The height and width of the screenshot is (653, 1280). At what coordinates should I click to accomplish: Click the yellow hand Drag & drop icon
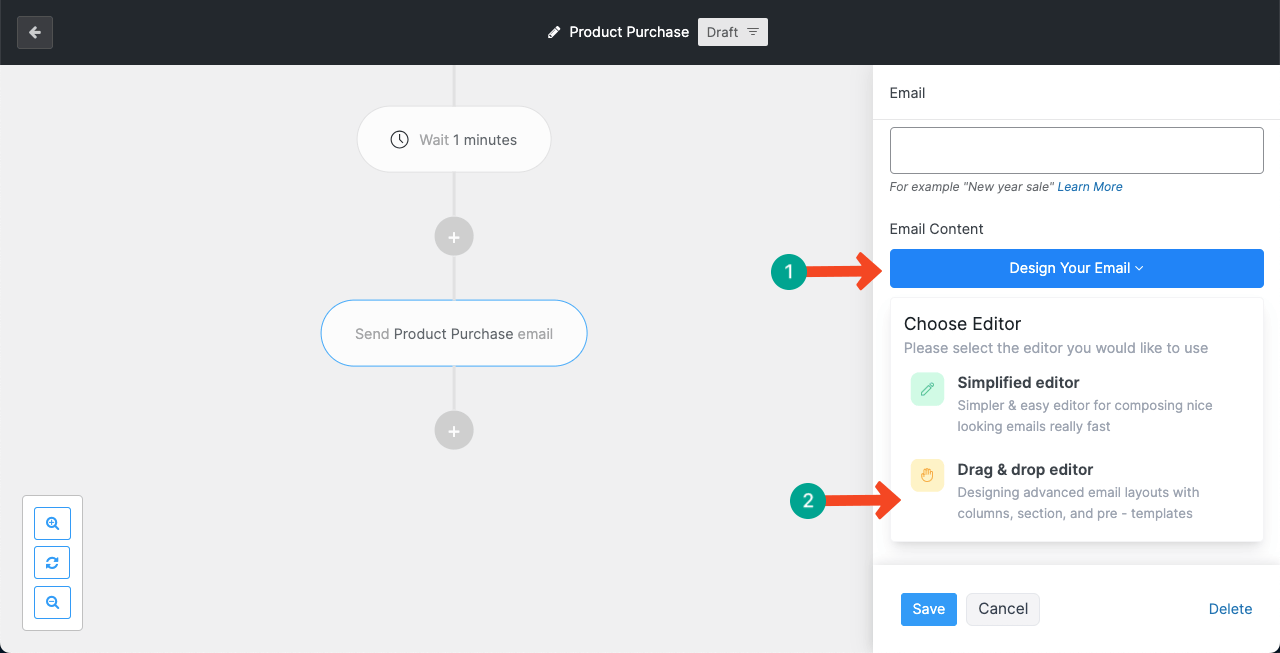point(927,476)
